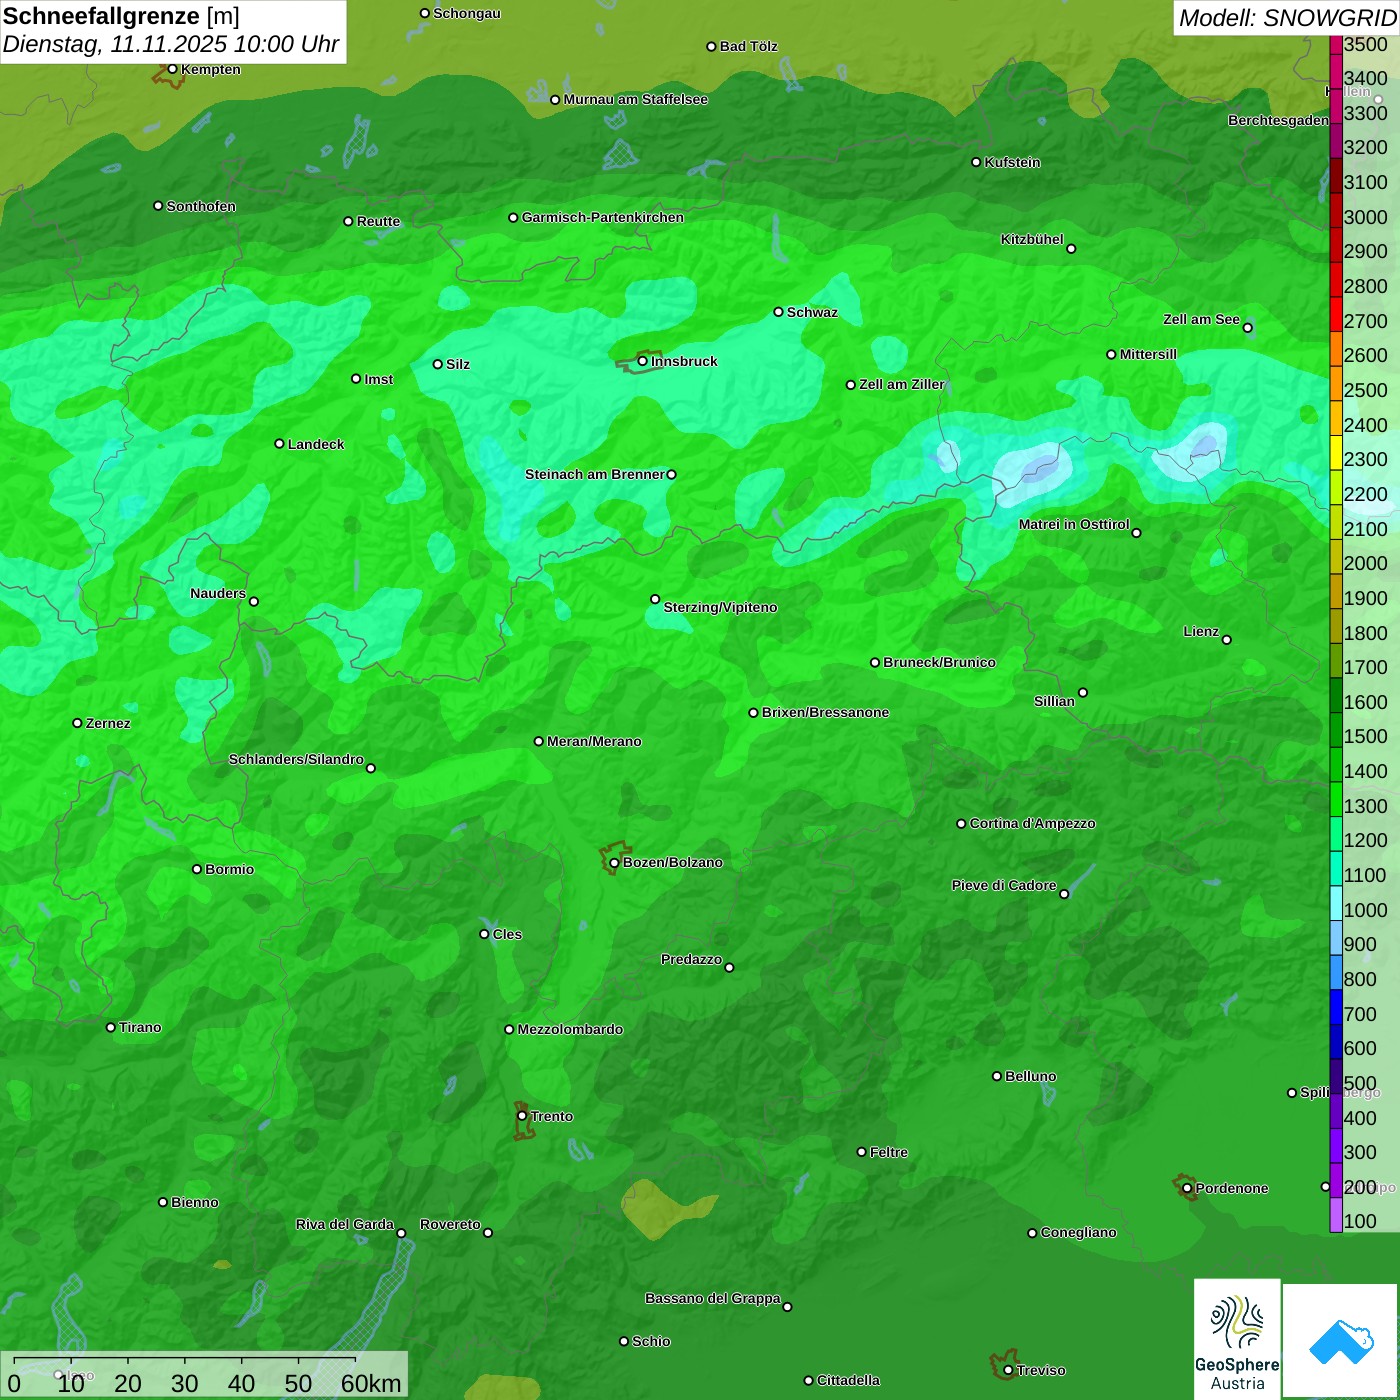Image resolution: width=1400 pixels, height=1400 pixels.
Task: Click the Schneefallgrenze [m] map title
Action: pos(121,16)
